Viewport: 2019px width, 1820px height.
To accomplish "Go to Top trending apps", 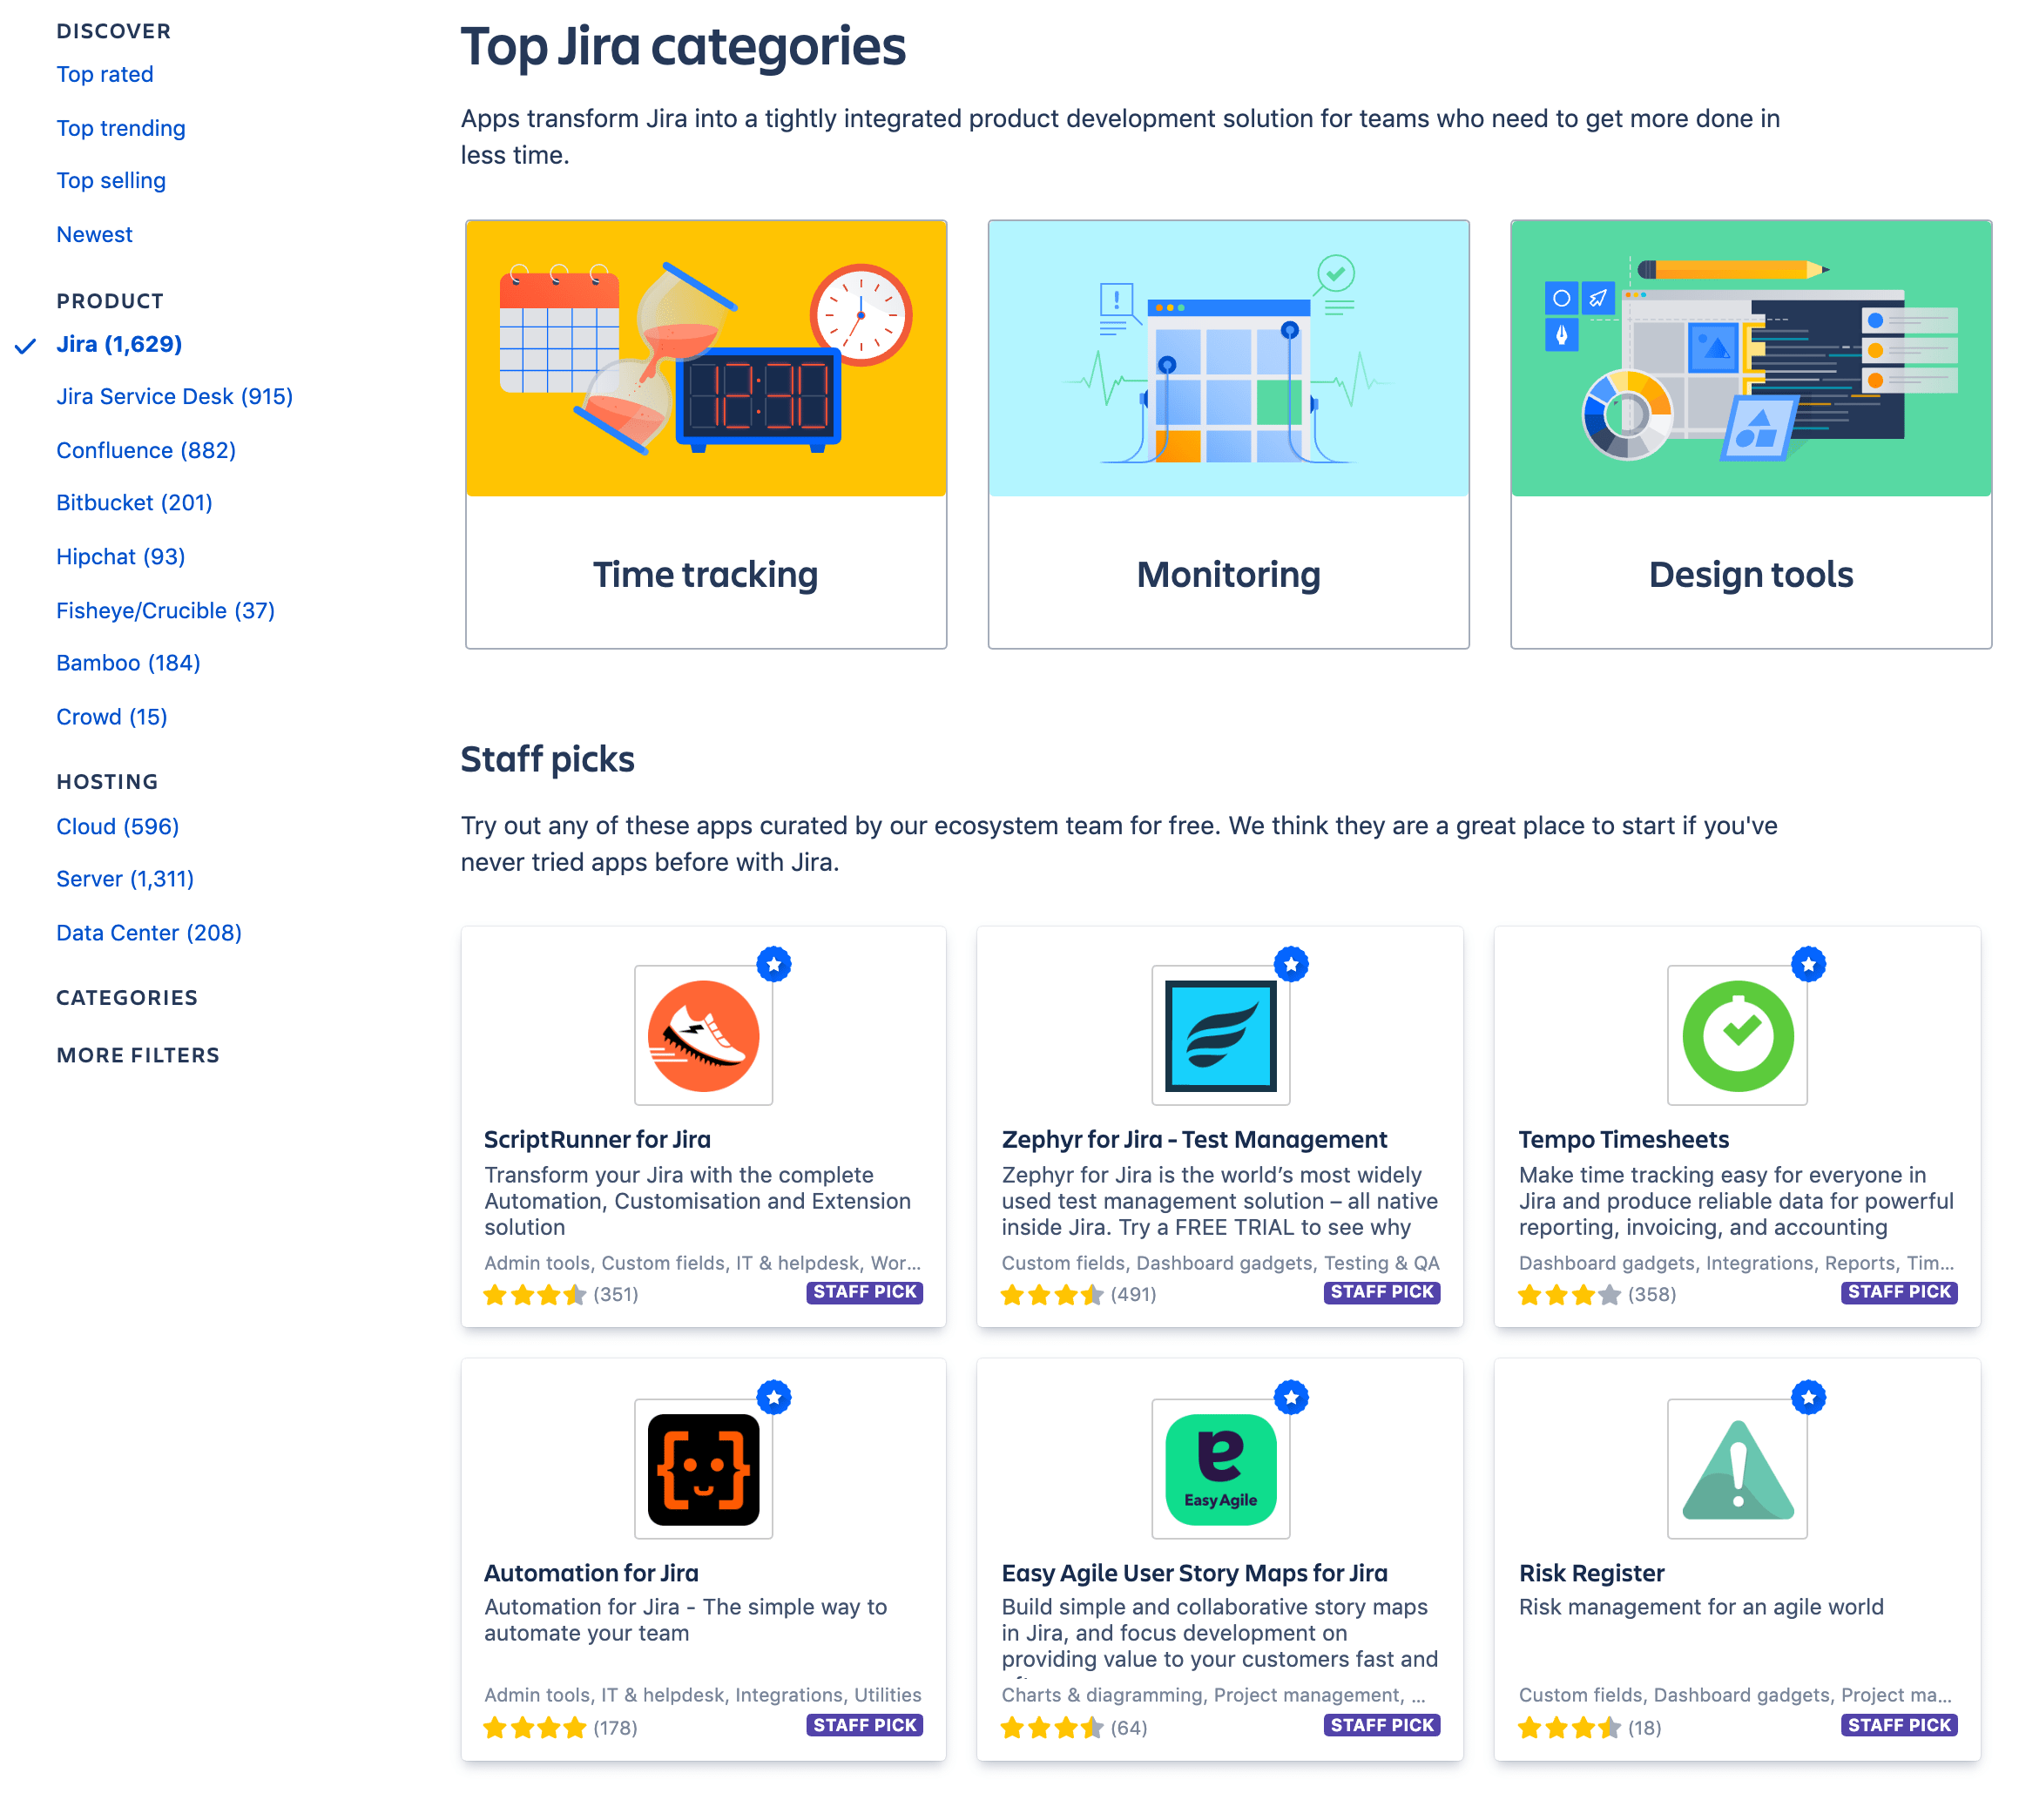I will [121, 129].
